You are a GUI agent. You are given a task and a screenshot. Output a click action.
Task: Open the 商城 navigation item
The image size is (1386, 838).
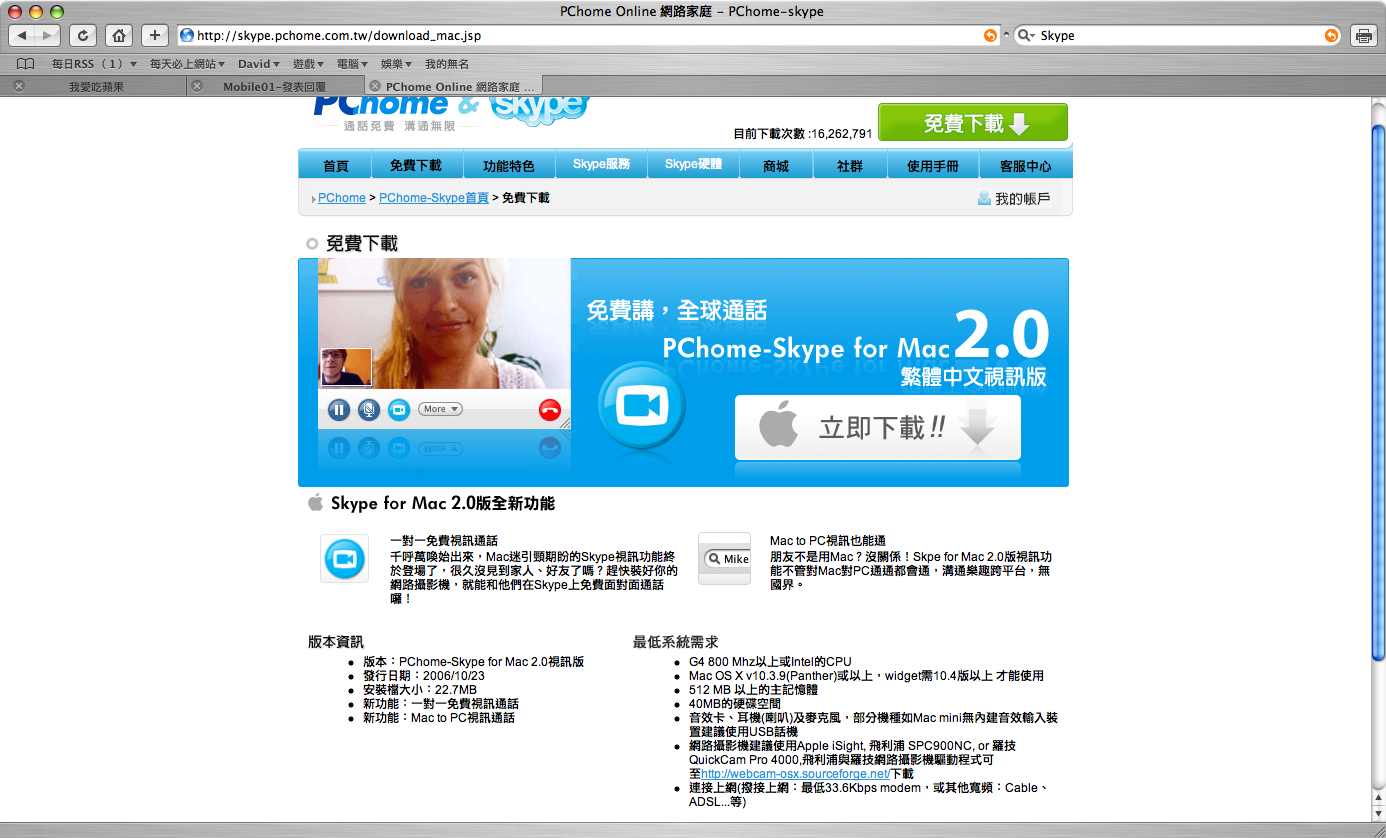click(776, 165)
